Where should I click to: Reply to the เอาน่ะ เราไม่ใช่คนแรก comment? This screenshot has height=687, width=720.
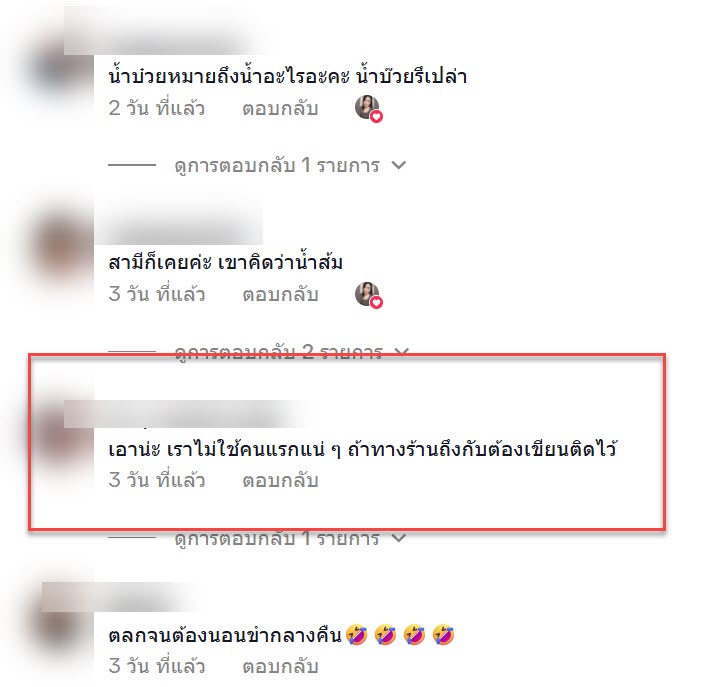280,481
